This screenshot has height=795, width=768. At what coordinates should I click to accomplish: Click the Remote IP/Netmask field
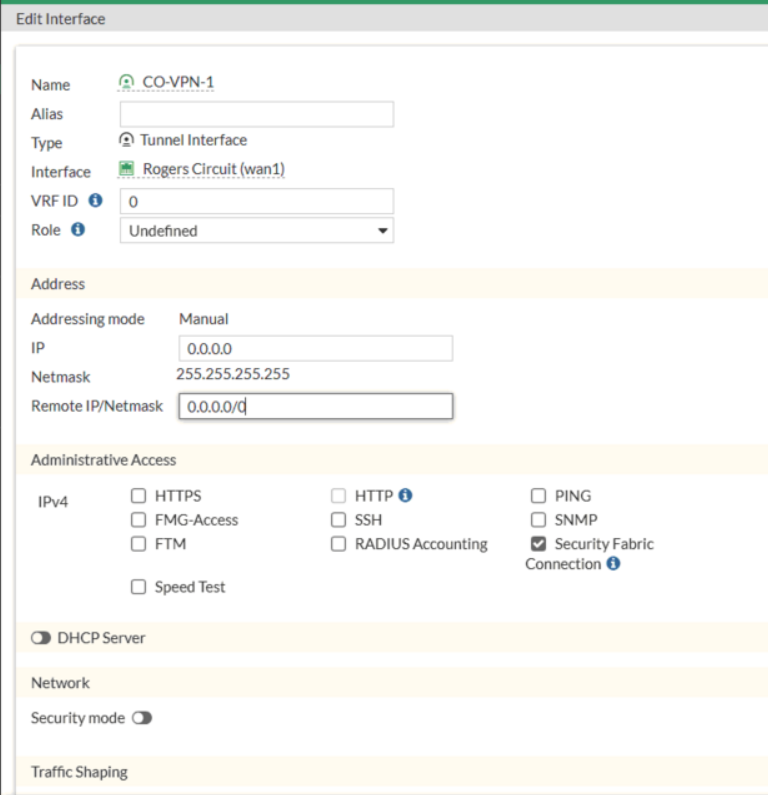point(315,407)
